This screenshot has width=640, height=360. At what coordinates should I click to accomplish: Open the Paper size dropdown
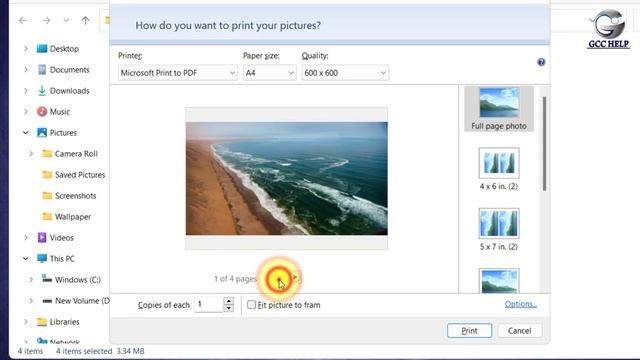(269, 73)
